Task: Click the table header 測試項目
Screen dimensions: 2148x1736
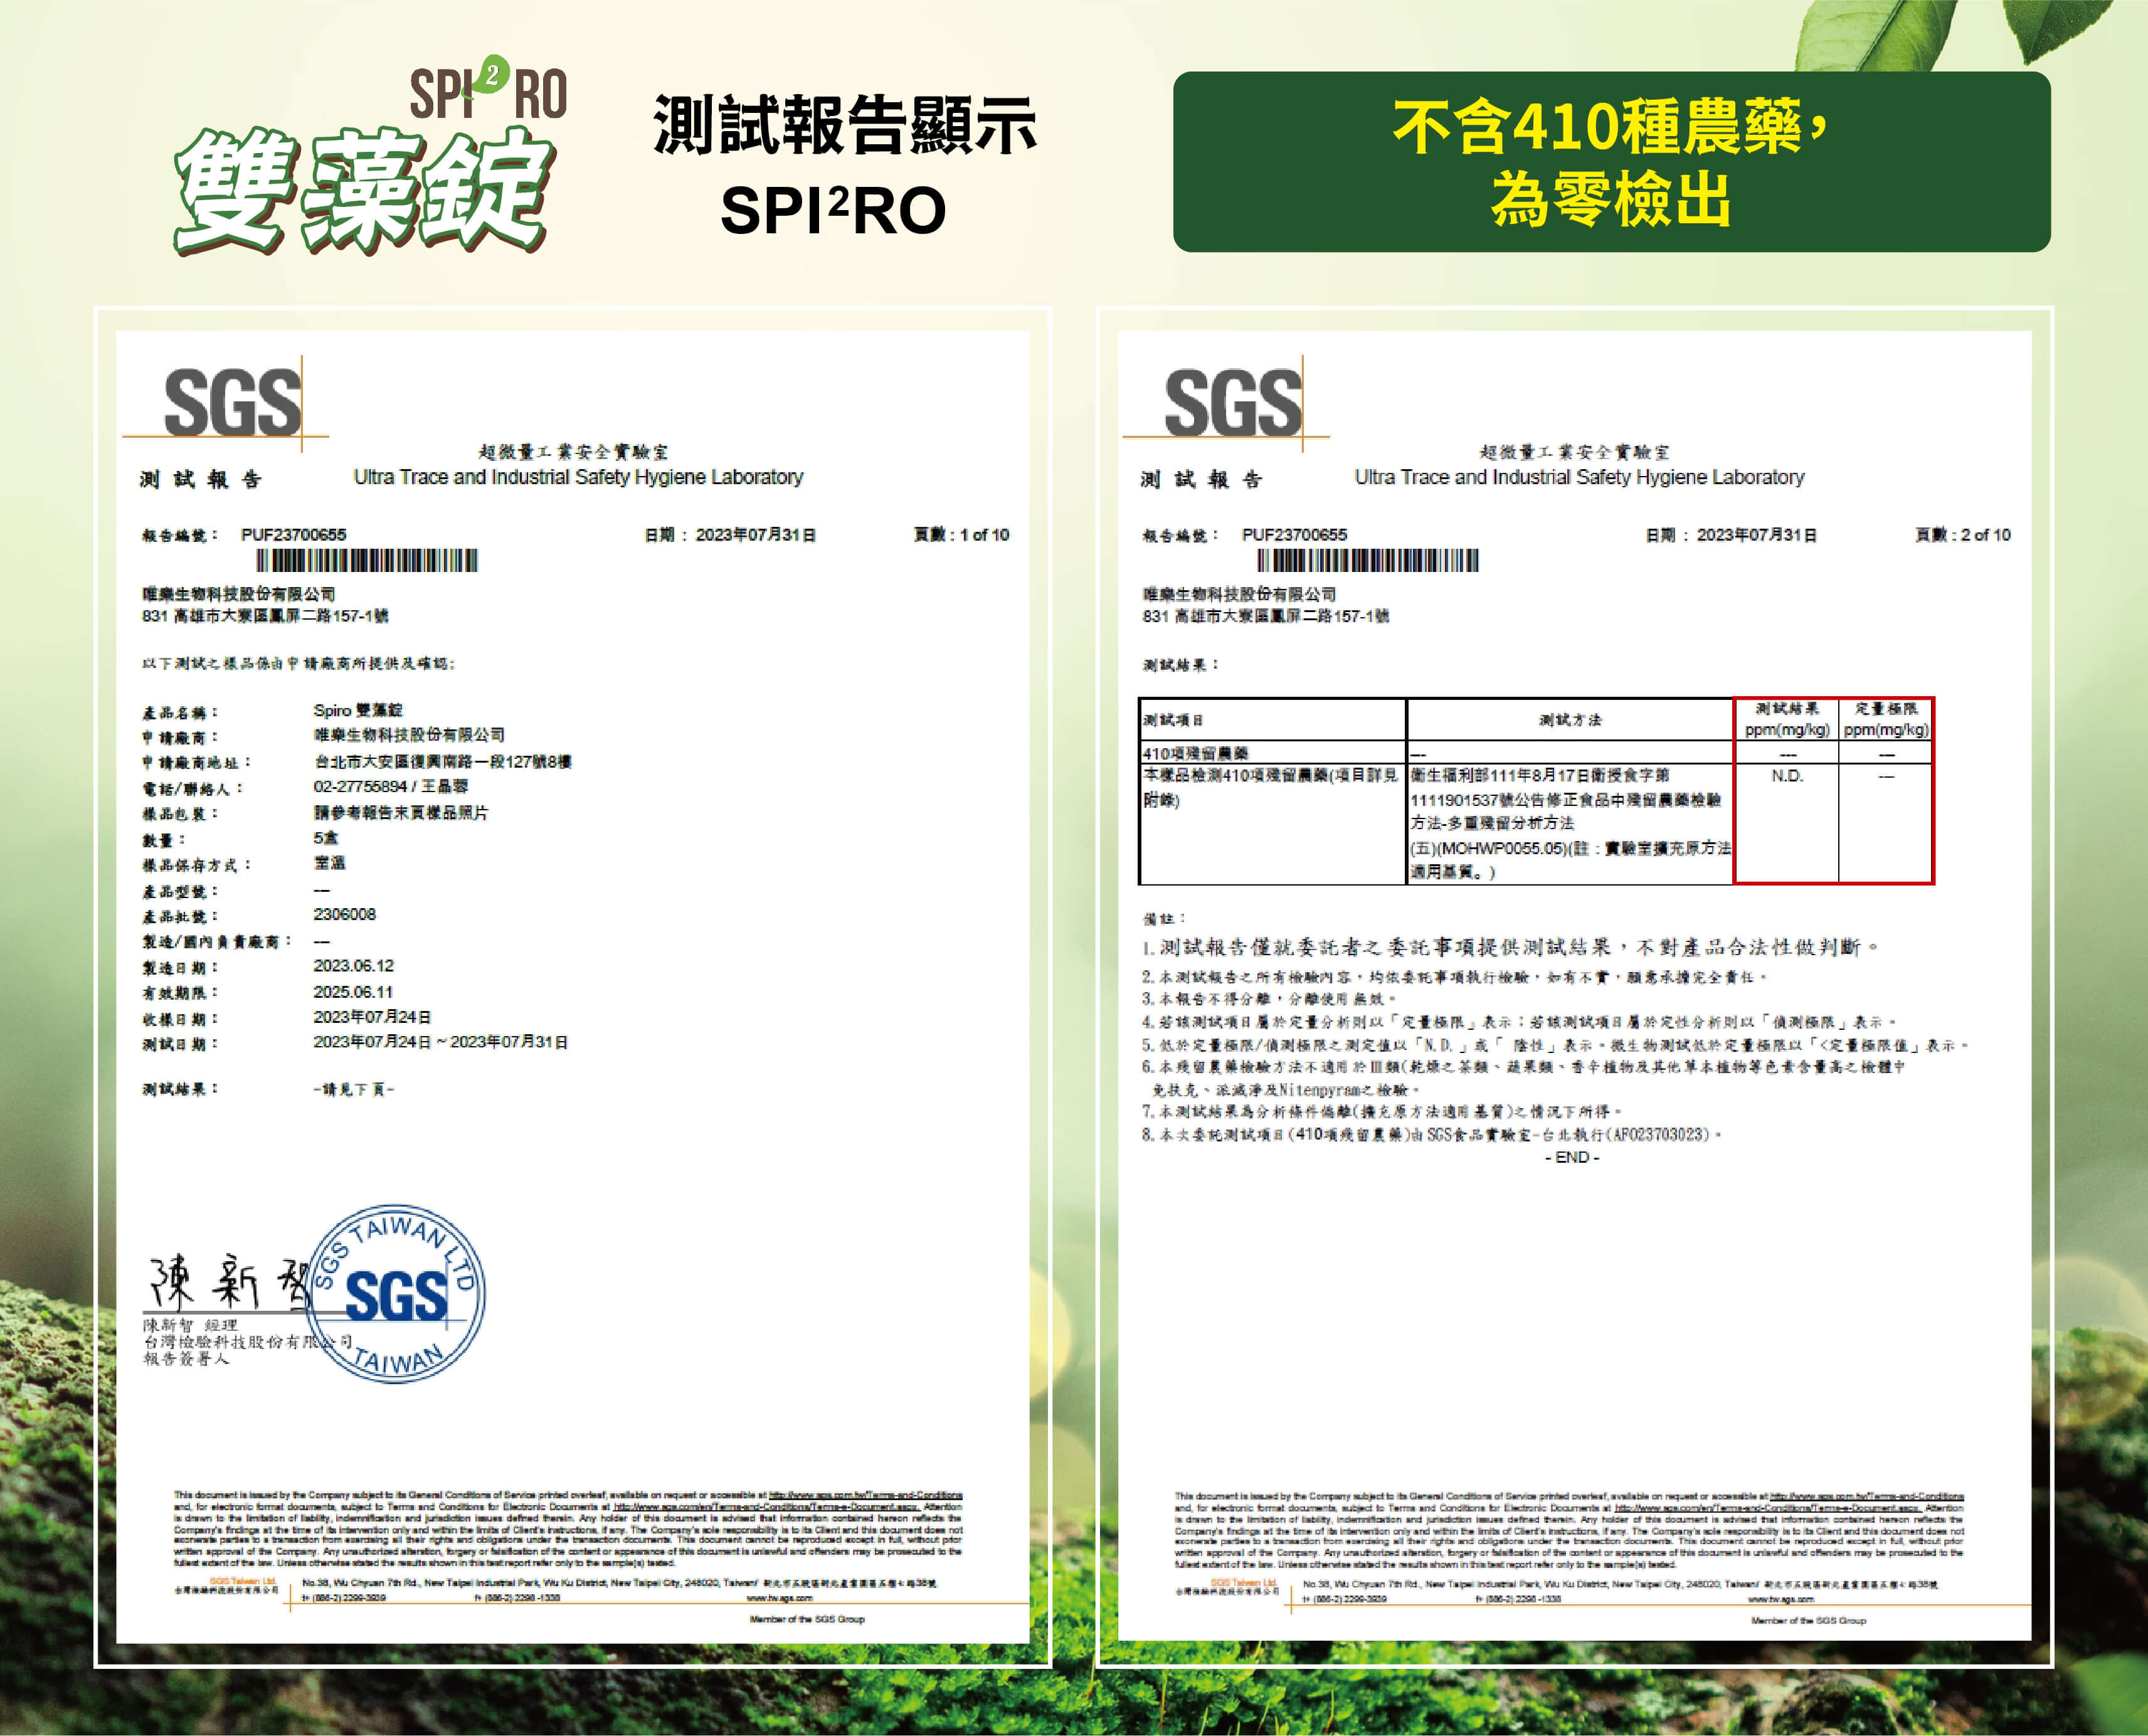Action: click(x=1173, y=720)
